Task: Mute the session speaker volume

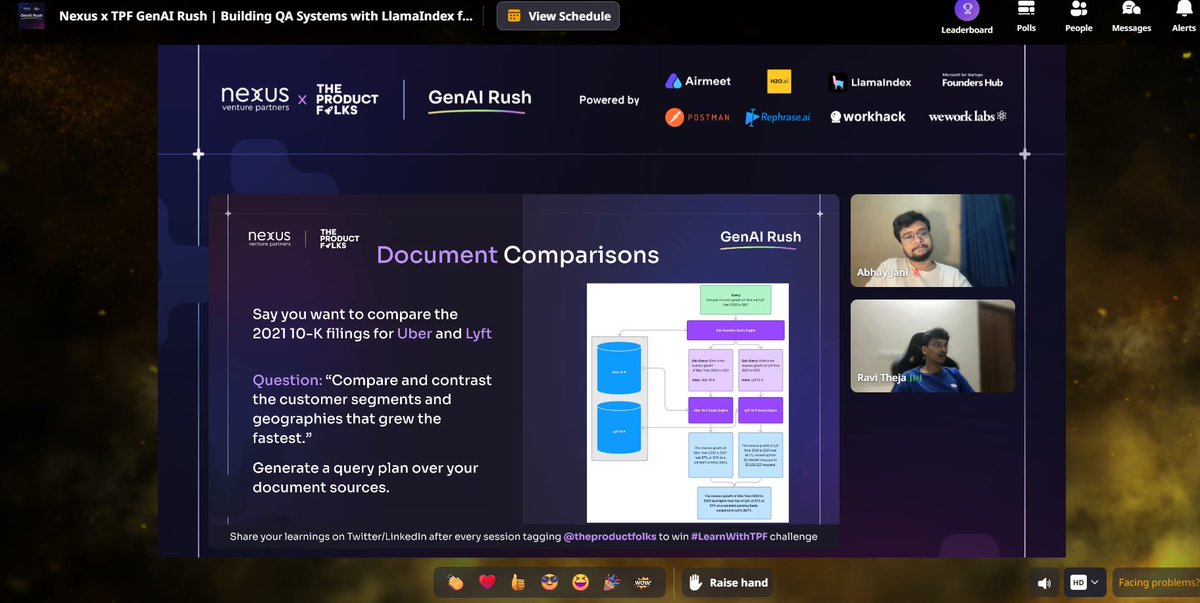Action: coord(1044,582)
